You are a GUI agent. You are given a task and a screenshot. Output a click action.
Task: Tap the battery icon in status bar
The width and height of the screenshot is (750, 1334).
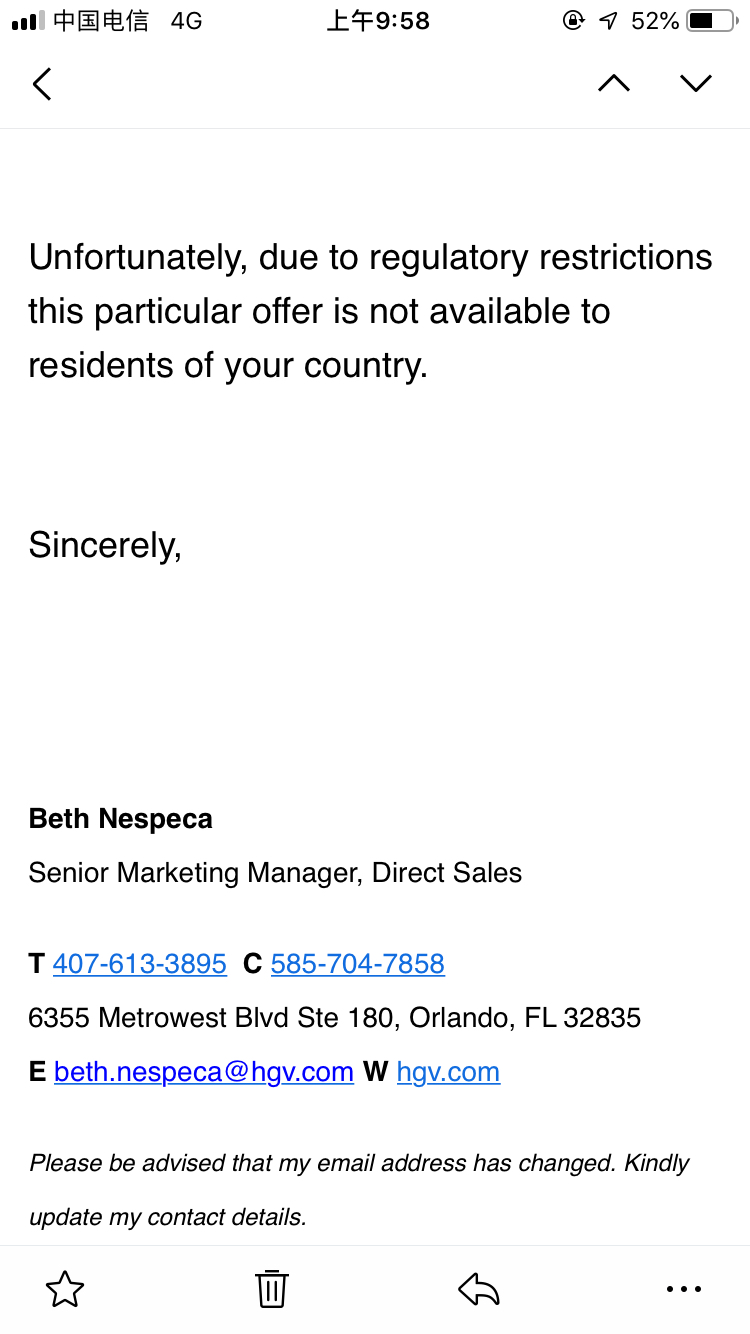711,21
